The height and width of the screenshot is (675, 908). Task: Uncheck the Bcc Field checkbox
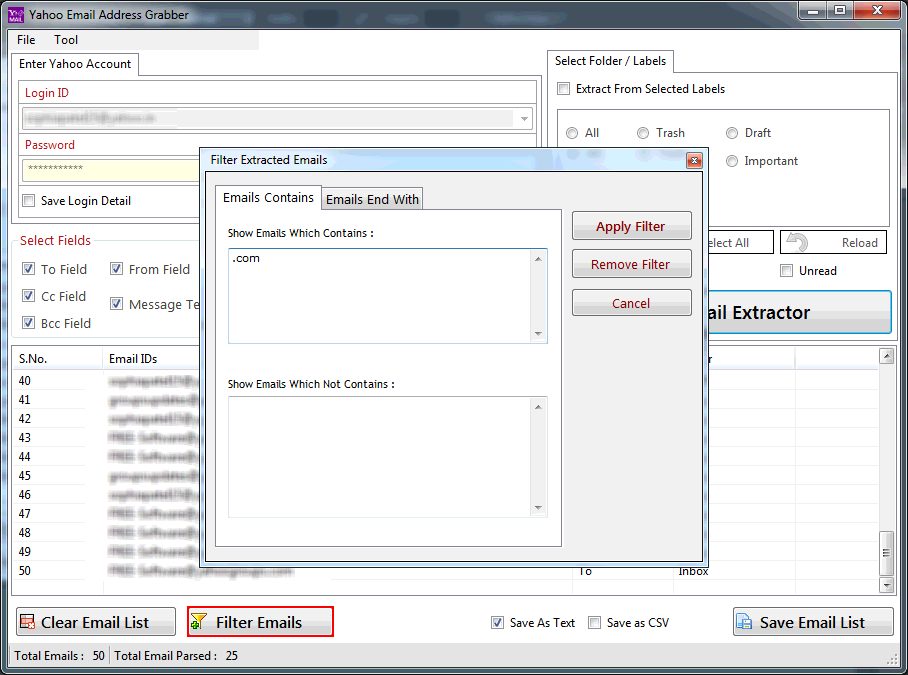[28, 322]
